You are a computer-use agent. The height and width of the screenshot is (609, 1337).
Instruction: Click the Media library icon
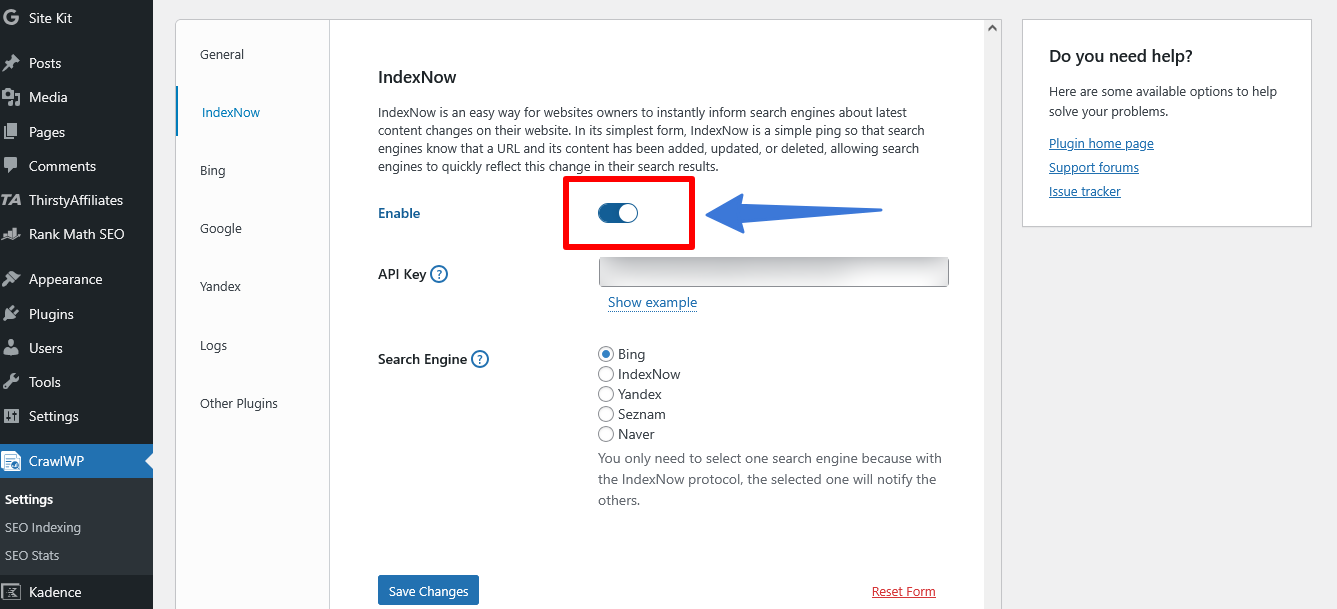coord(11,97)
